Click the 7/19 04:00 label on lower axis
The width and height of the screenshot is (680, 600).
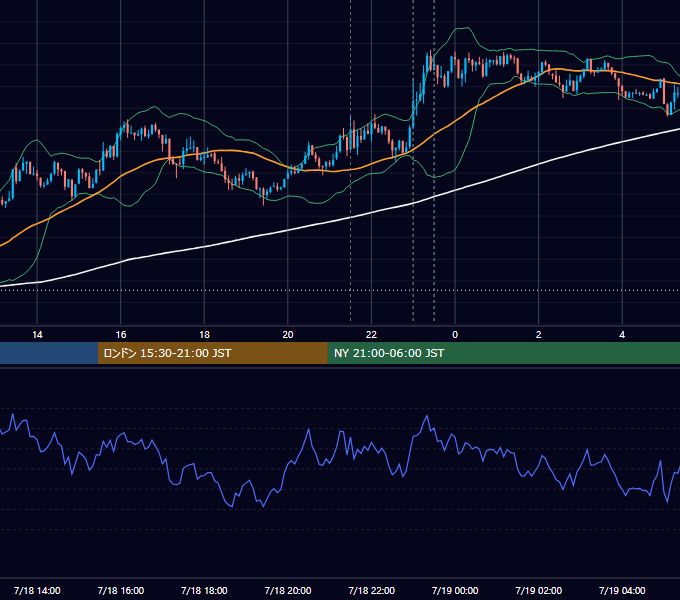[622, 590]
